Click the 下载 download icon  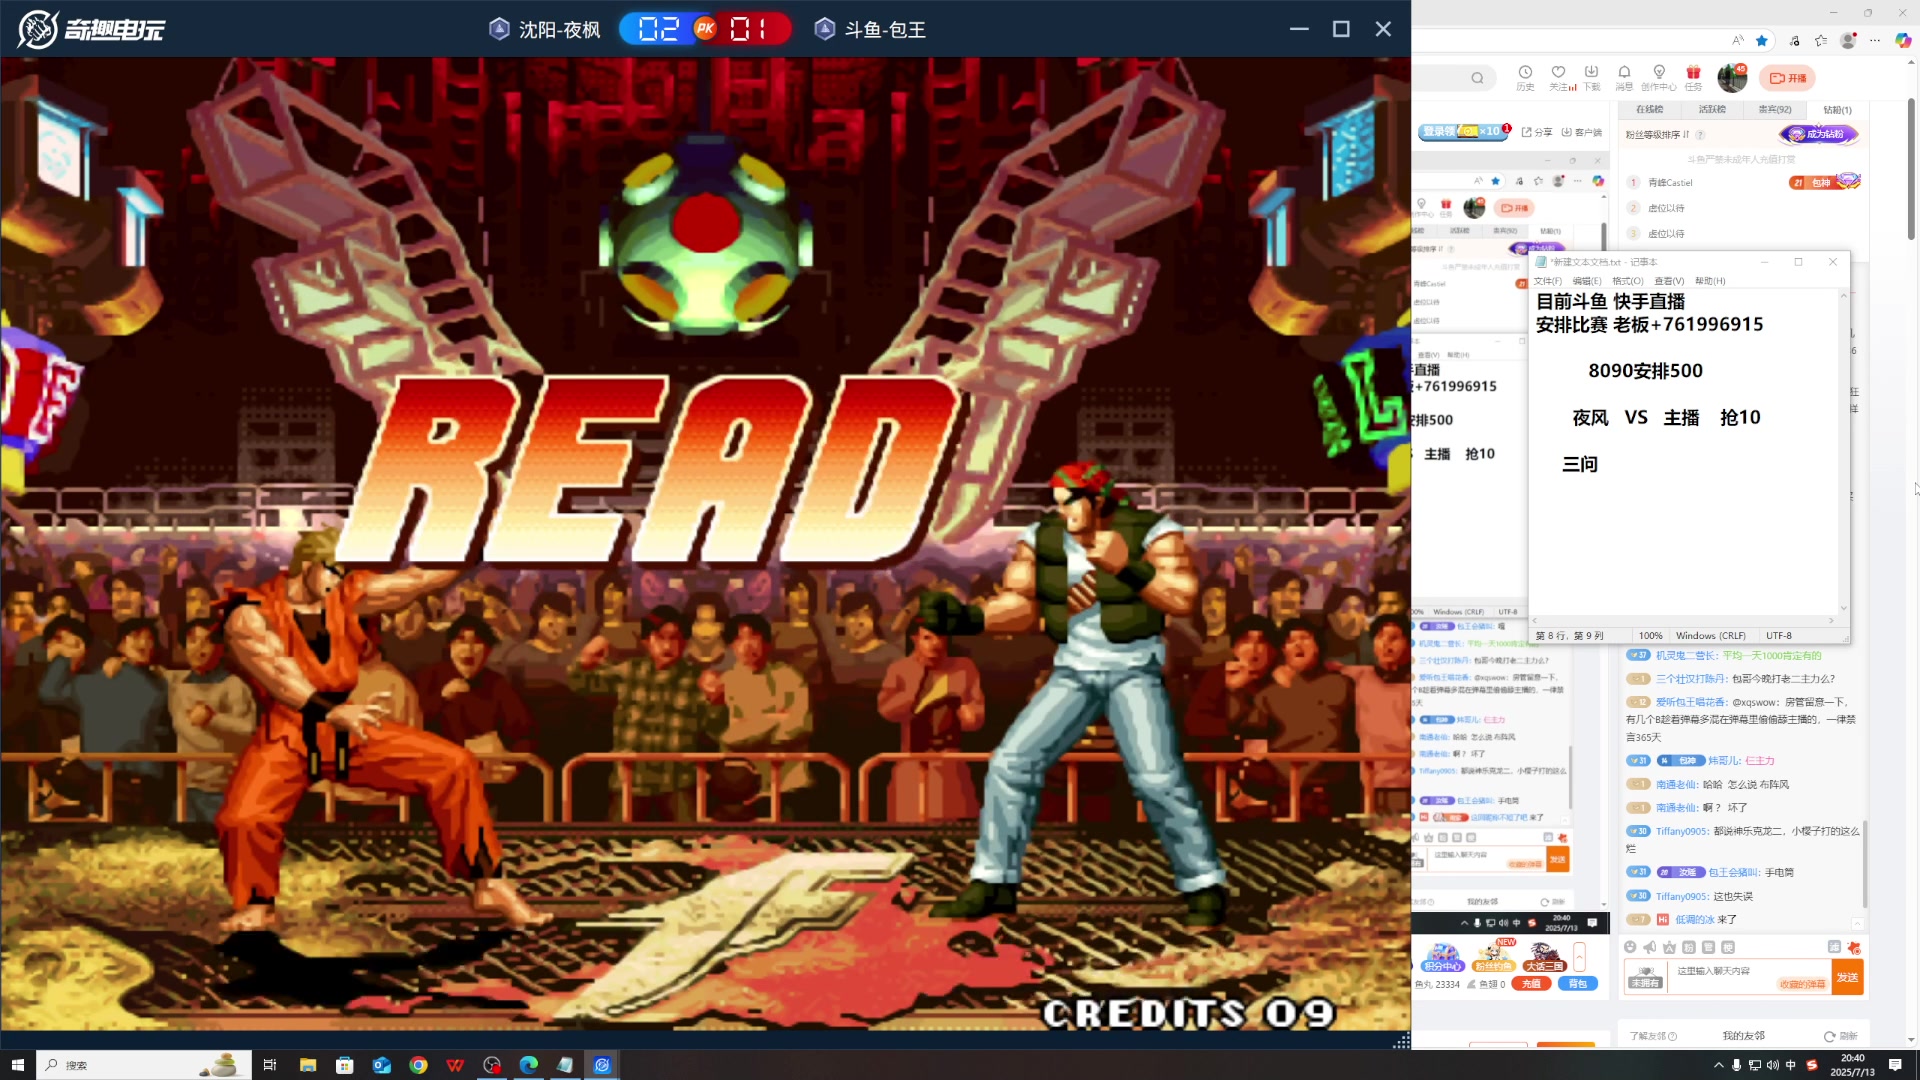pyautogui.click(x=1591, y=77)
